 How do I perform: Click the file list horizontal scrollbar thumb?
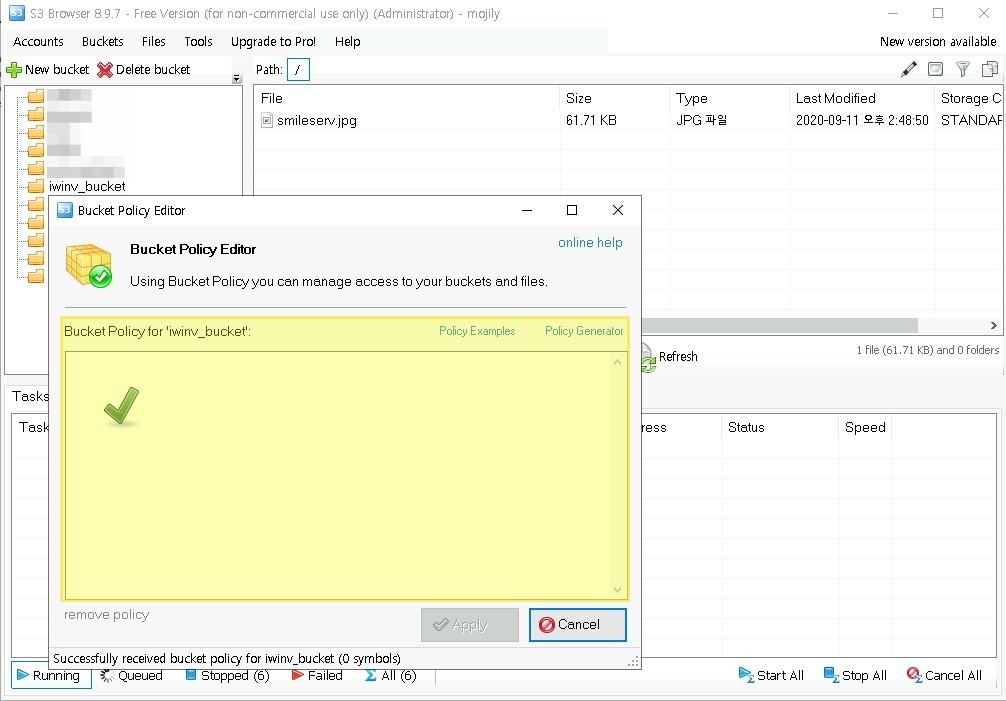780,326
